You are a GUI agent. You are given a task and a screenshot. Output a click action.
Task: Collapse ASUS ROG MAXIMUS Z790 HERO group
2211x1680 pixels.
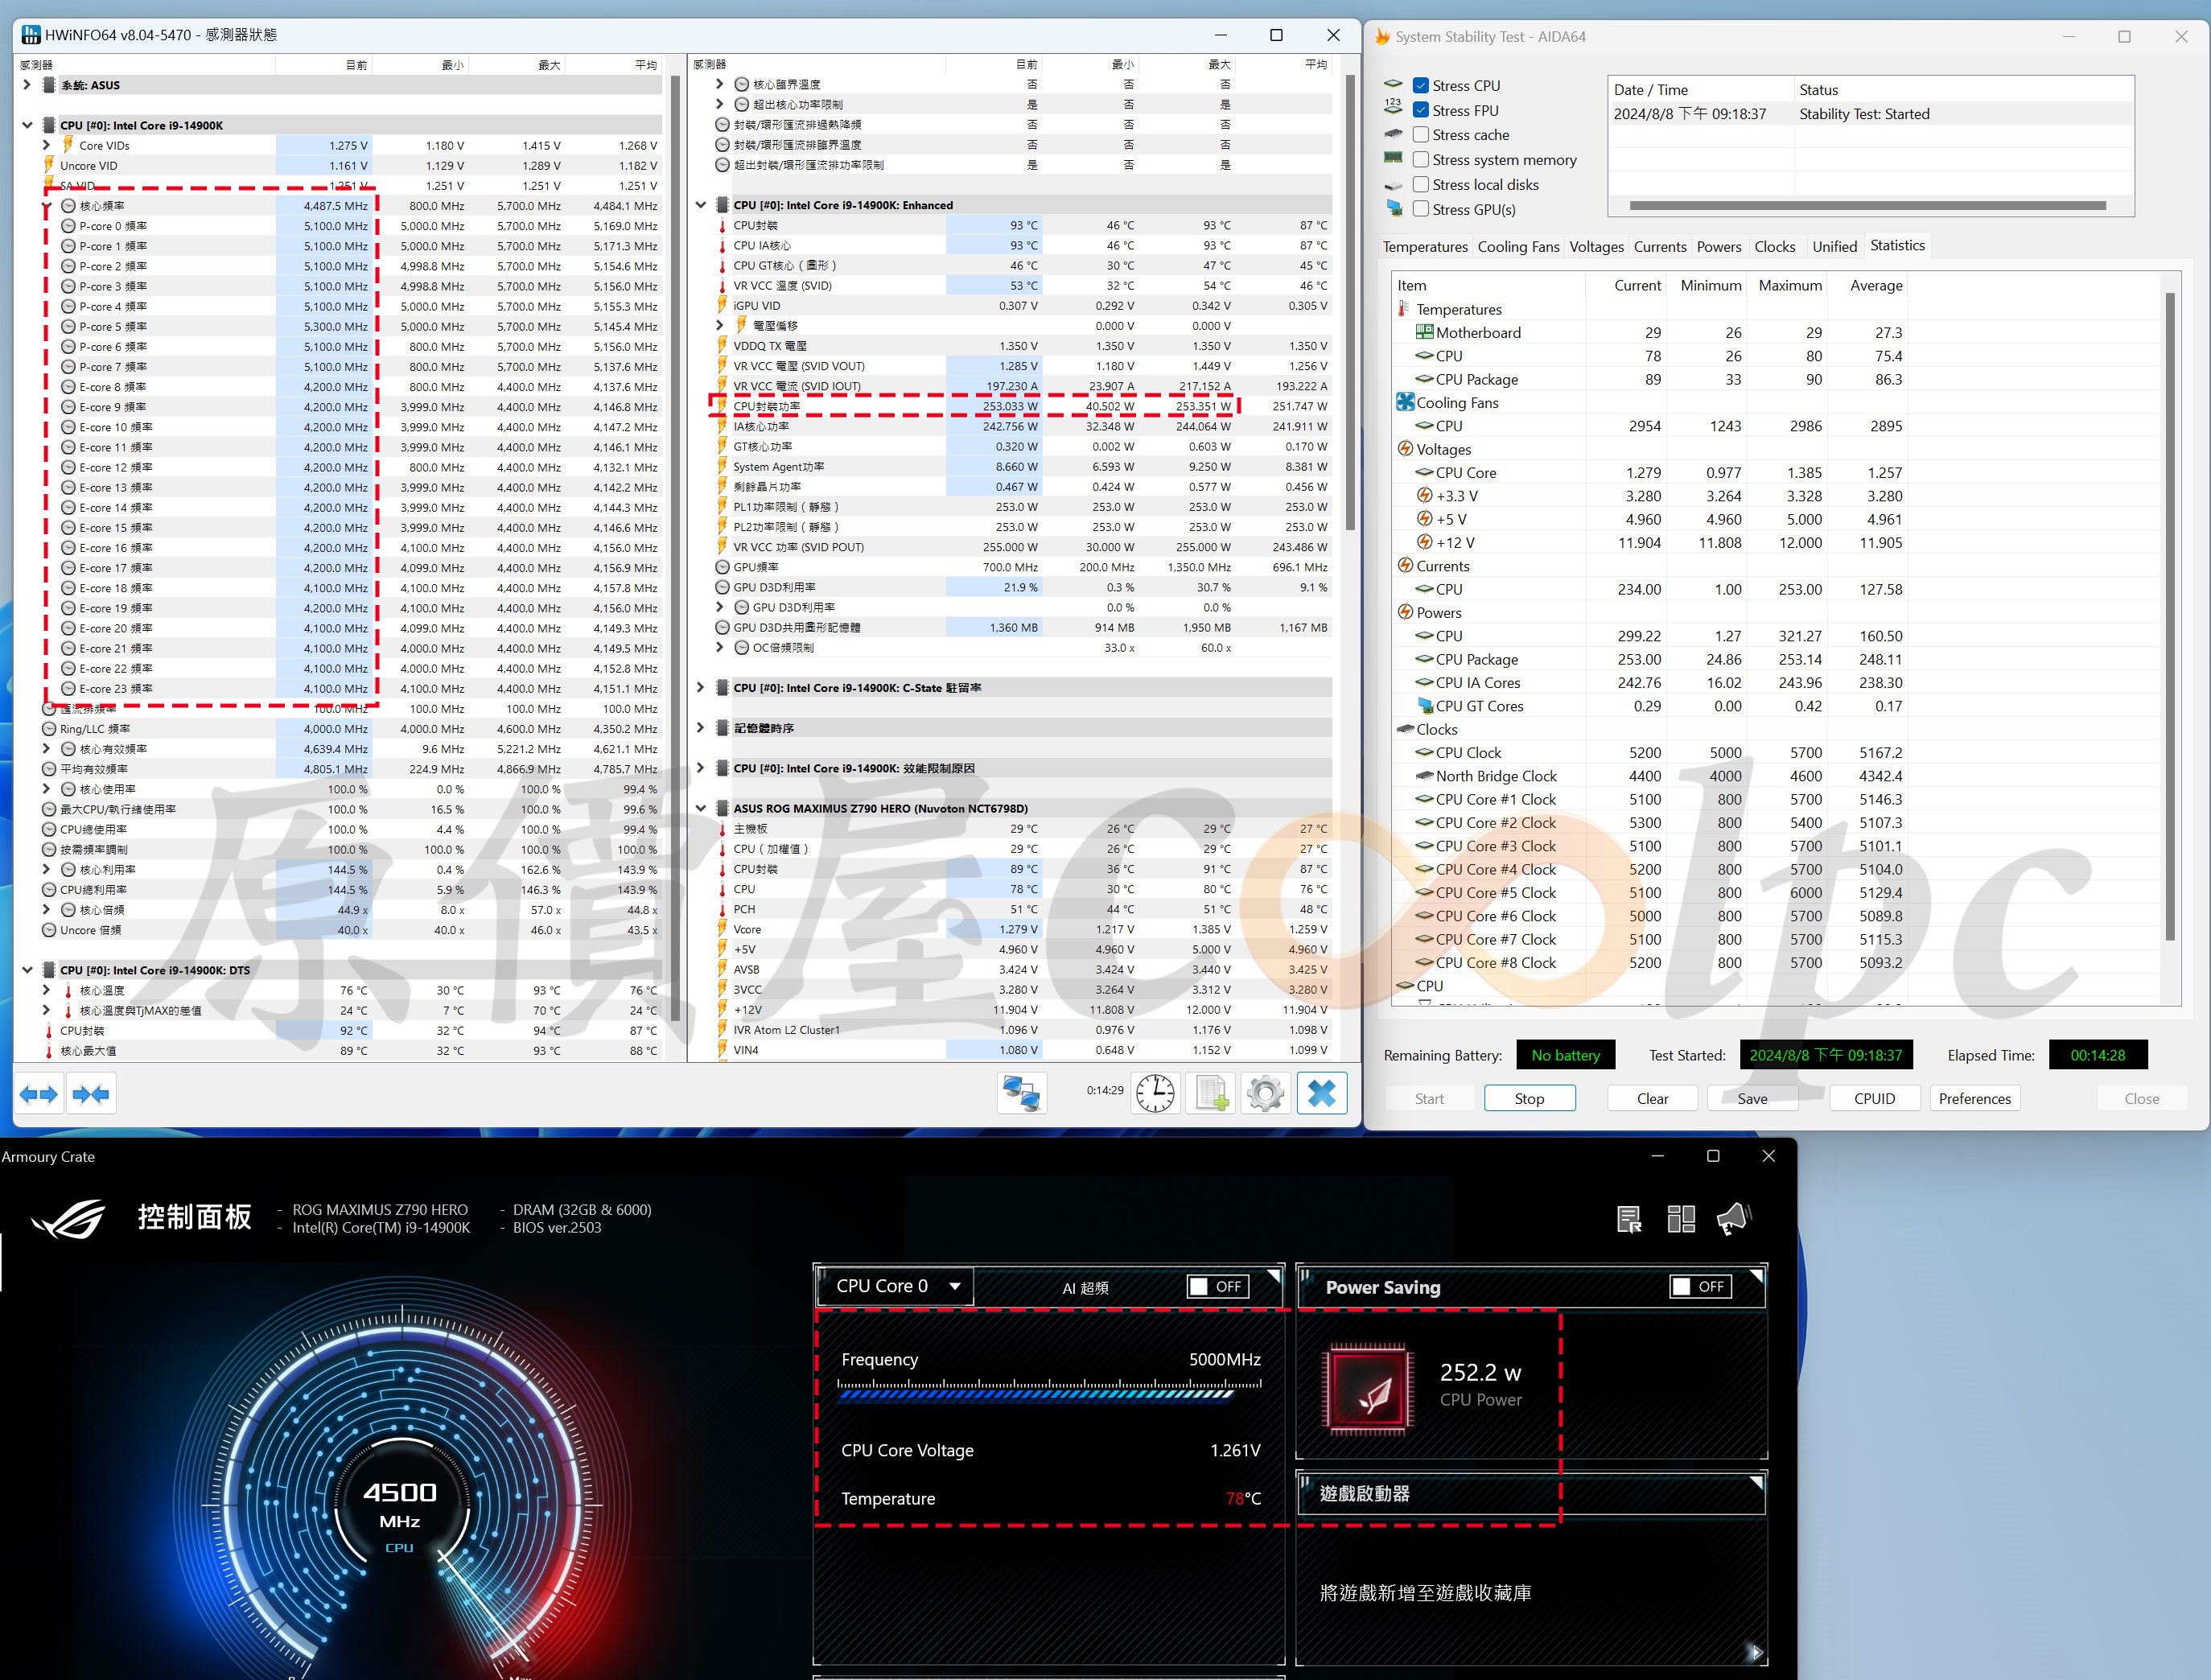point(700,808)
